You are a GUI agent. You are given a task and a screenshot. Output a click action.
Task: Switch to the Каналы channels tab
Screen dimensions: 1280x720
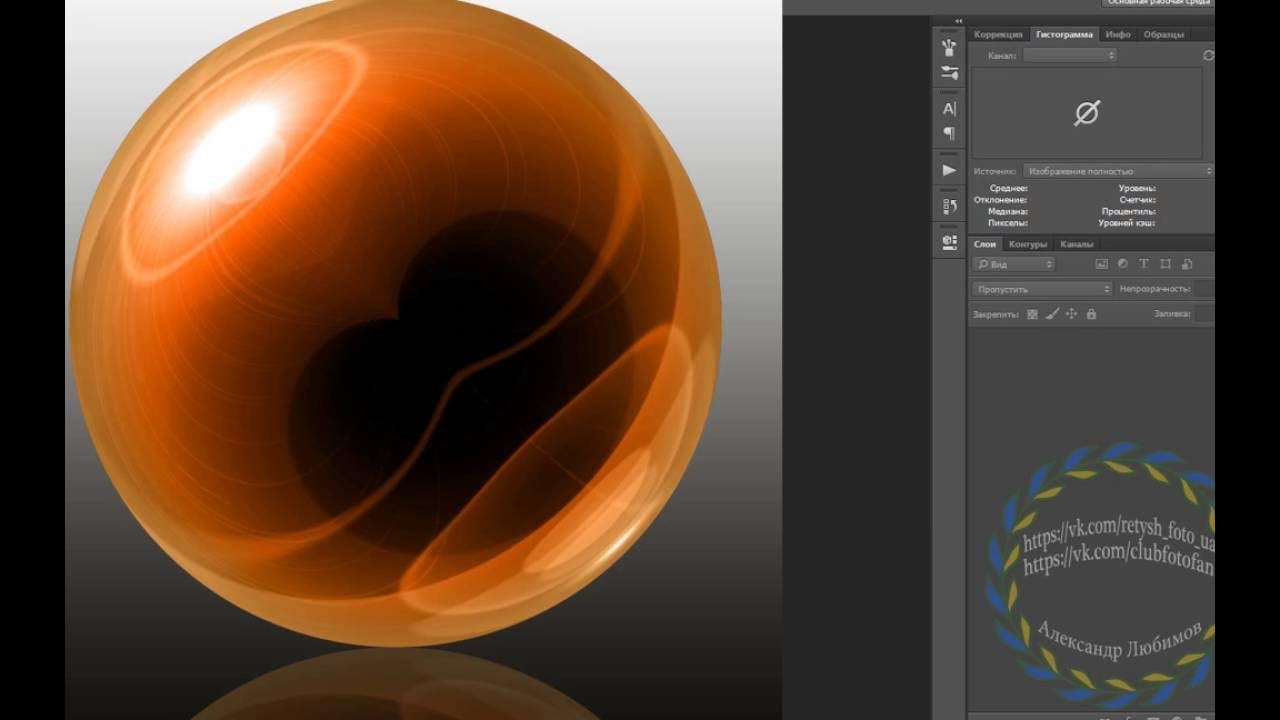click(x=1077, y=244)
